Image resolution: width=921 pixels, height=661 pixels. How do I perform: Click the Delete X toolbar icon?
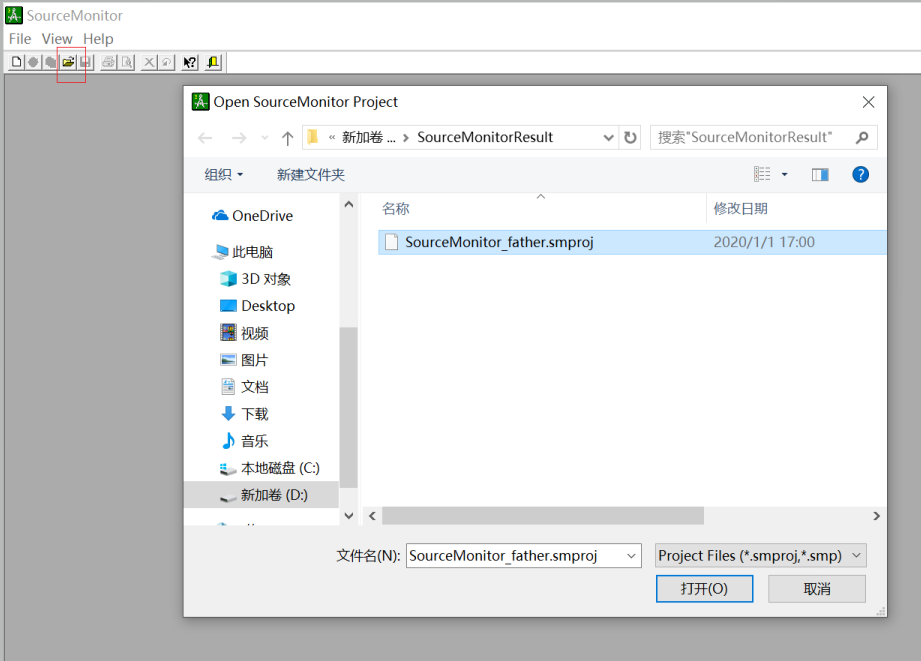tap(150, 62)
